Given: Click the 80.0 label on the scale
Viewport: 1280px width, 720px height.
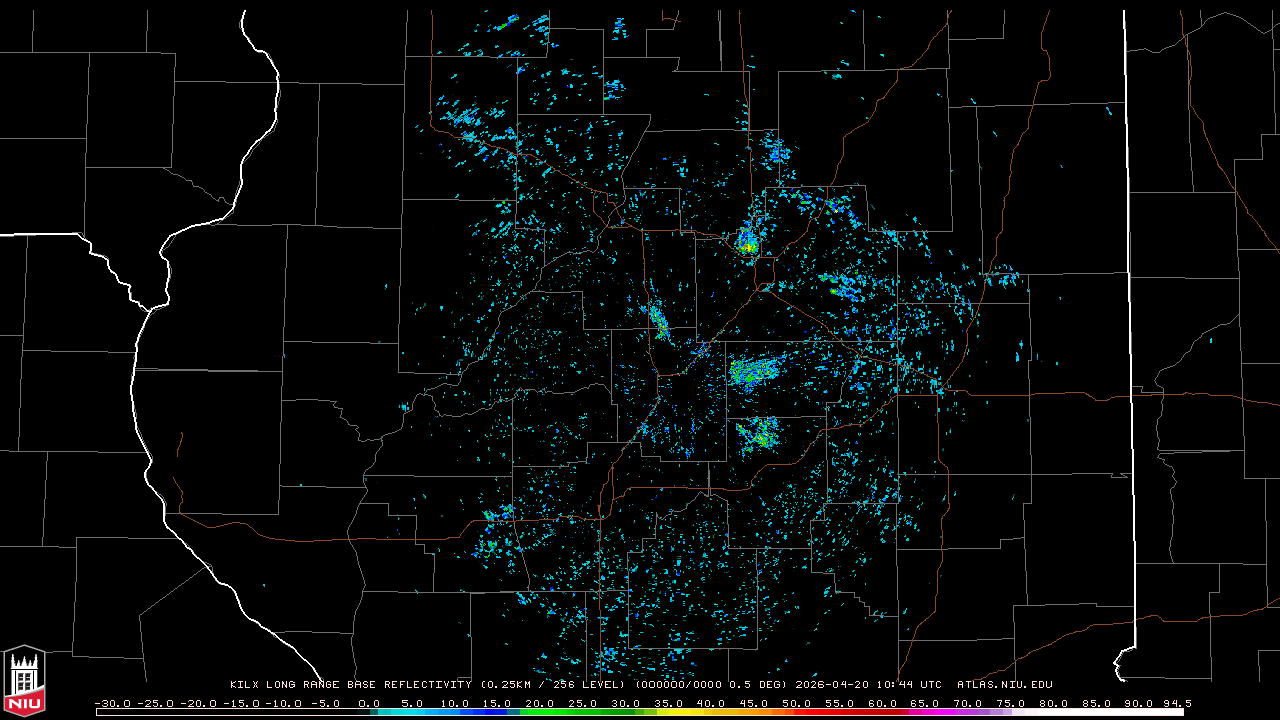Looking at the screenshot, I should point(1053,703).
